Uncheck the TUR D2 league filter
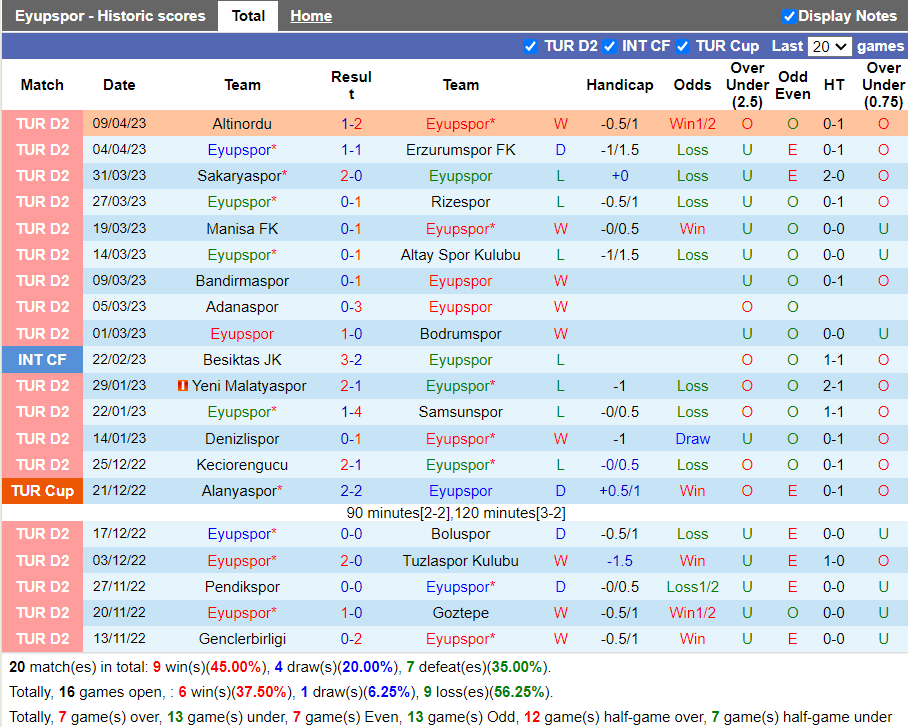Viewport: 908px width, 727px height. pyautogui.click(x=530, y=46)
